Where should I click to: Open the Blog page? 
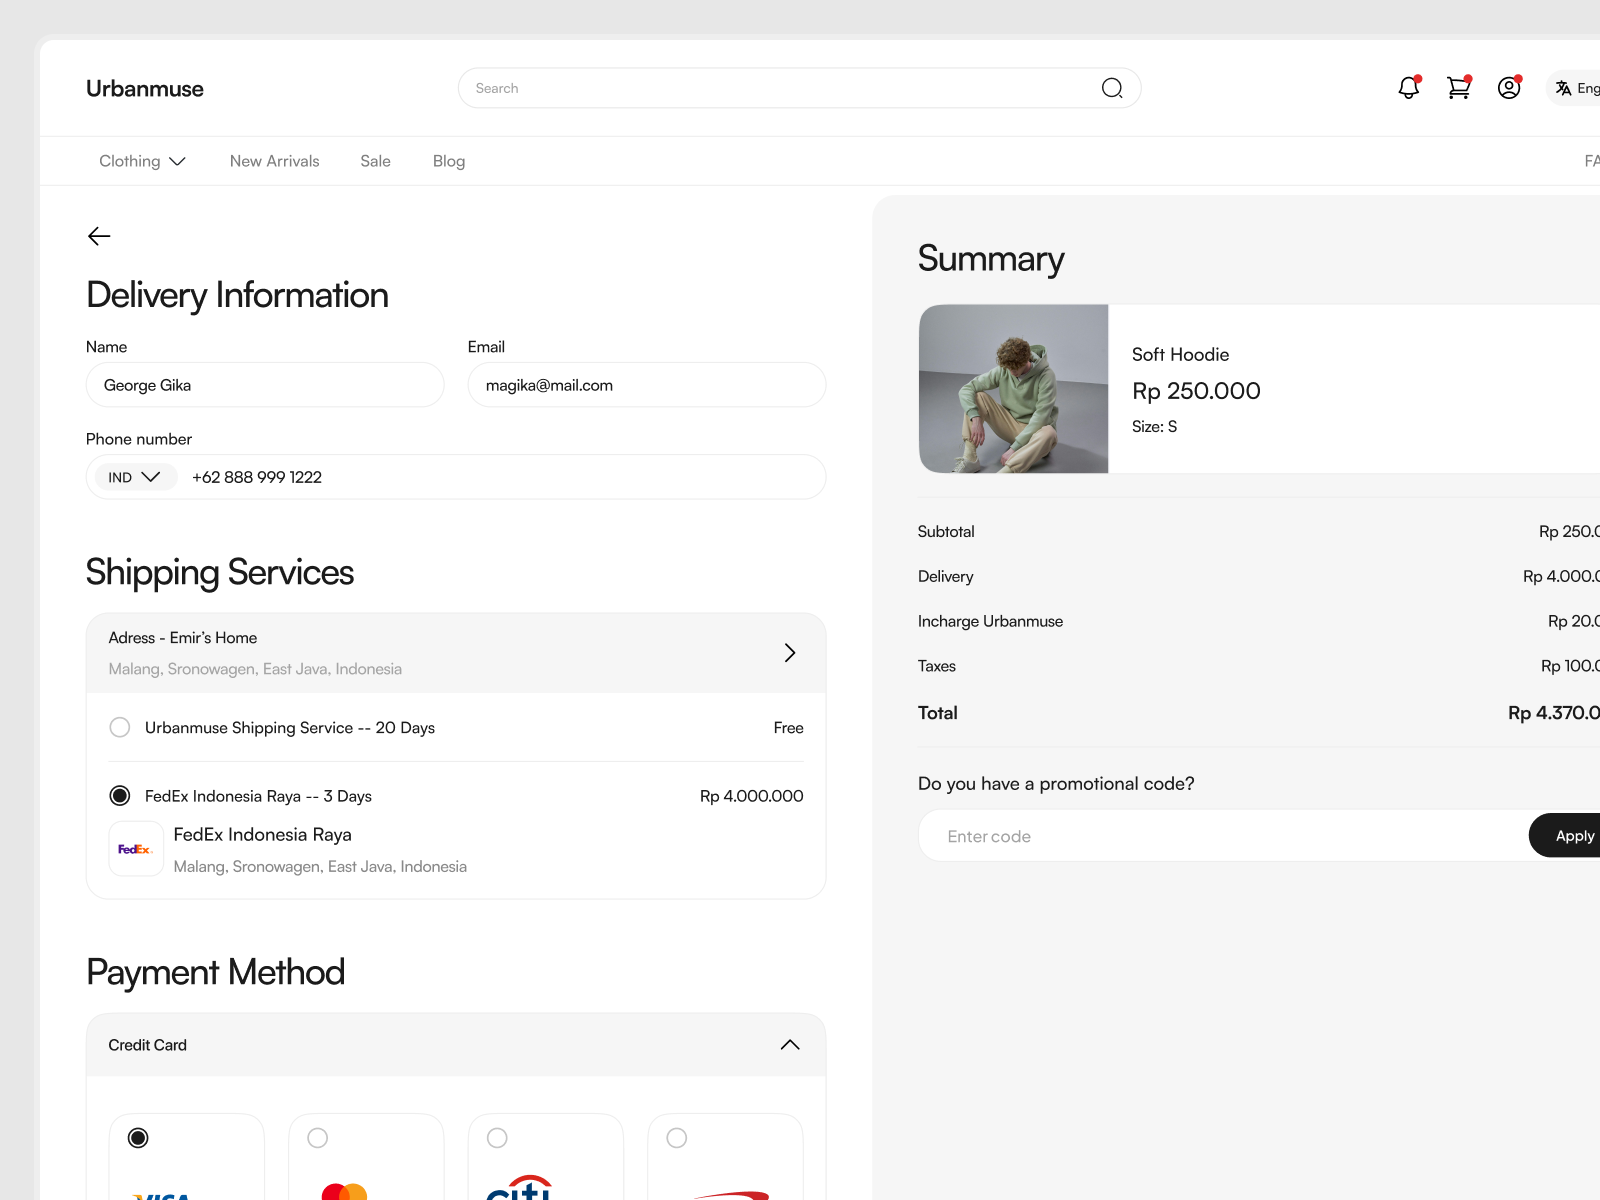click(x=449, y=161)
